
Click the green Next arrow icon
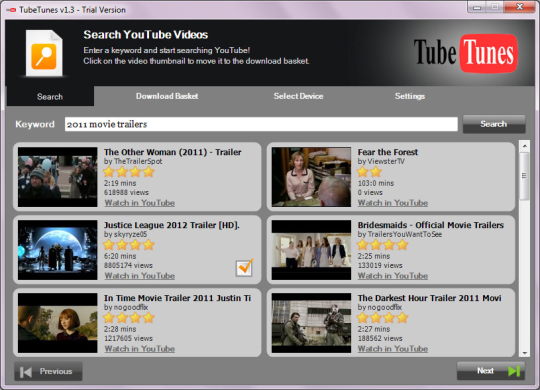click(514, 371)
